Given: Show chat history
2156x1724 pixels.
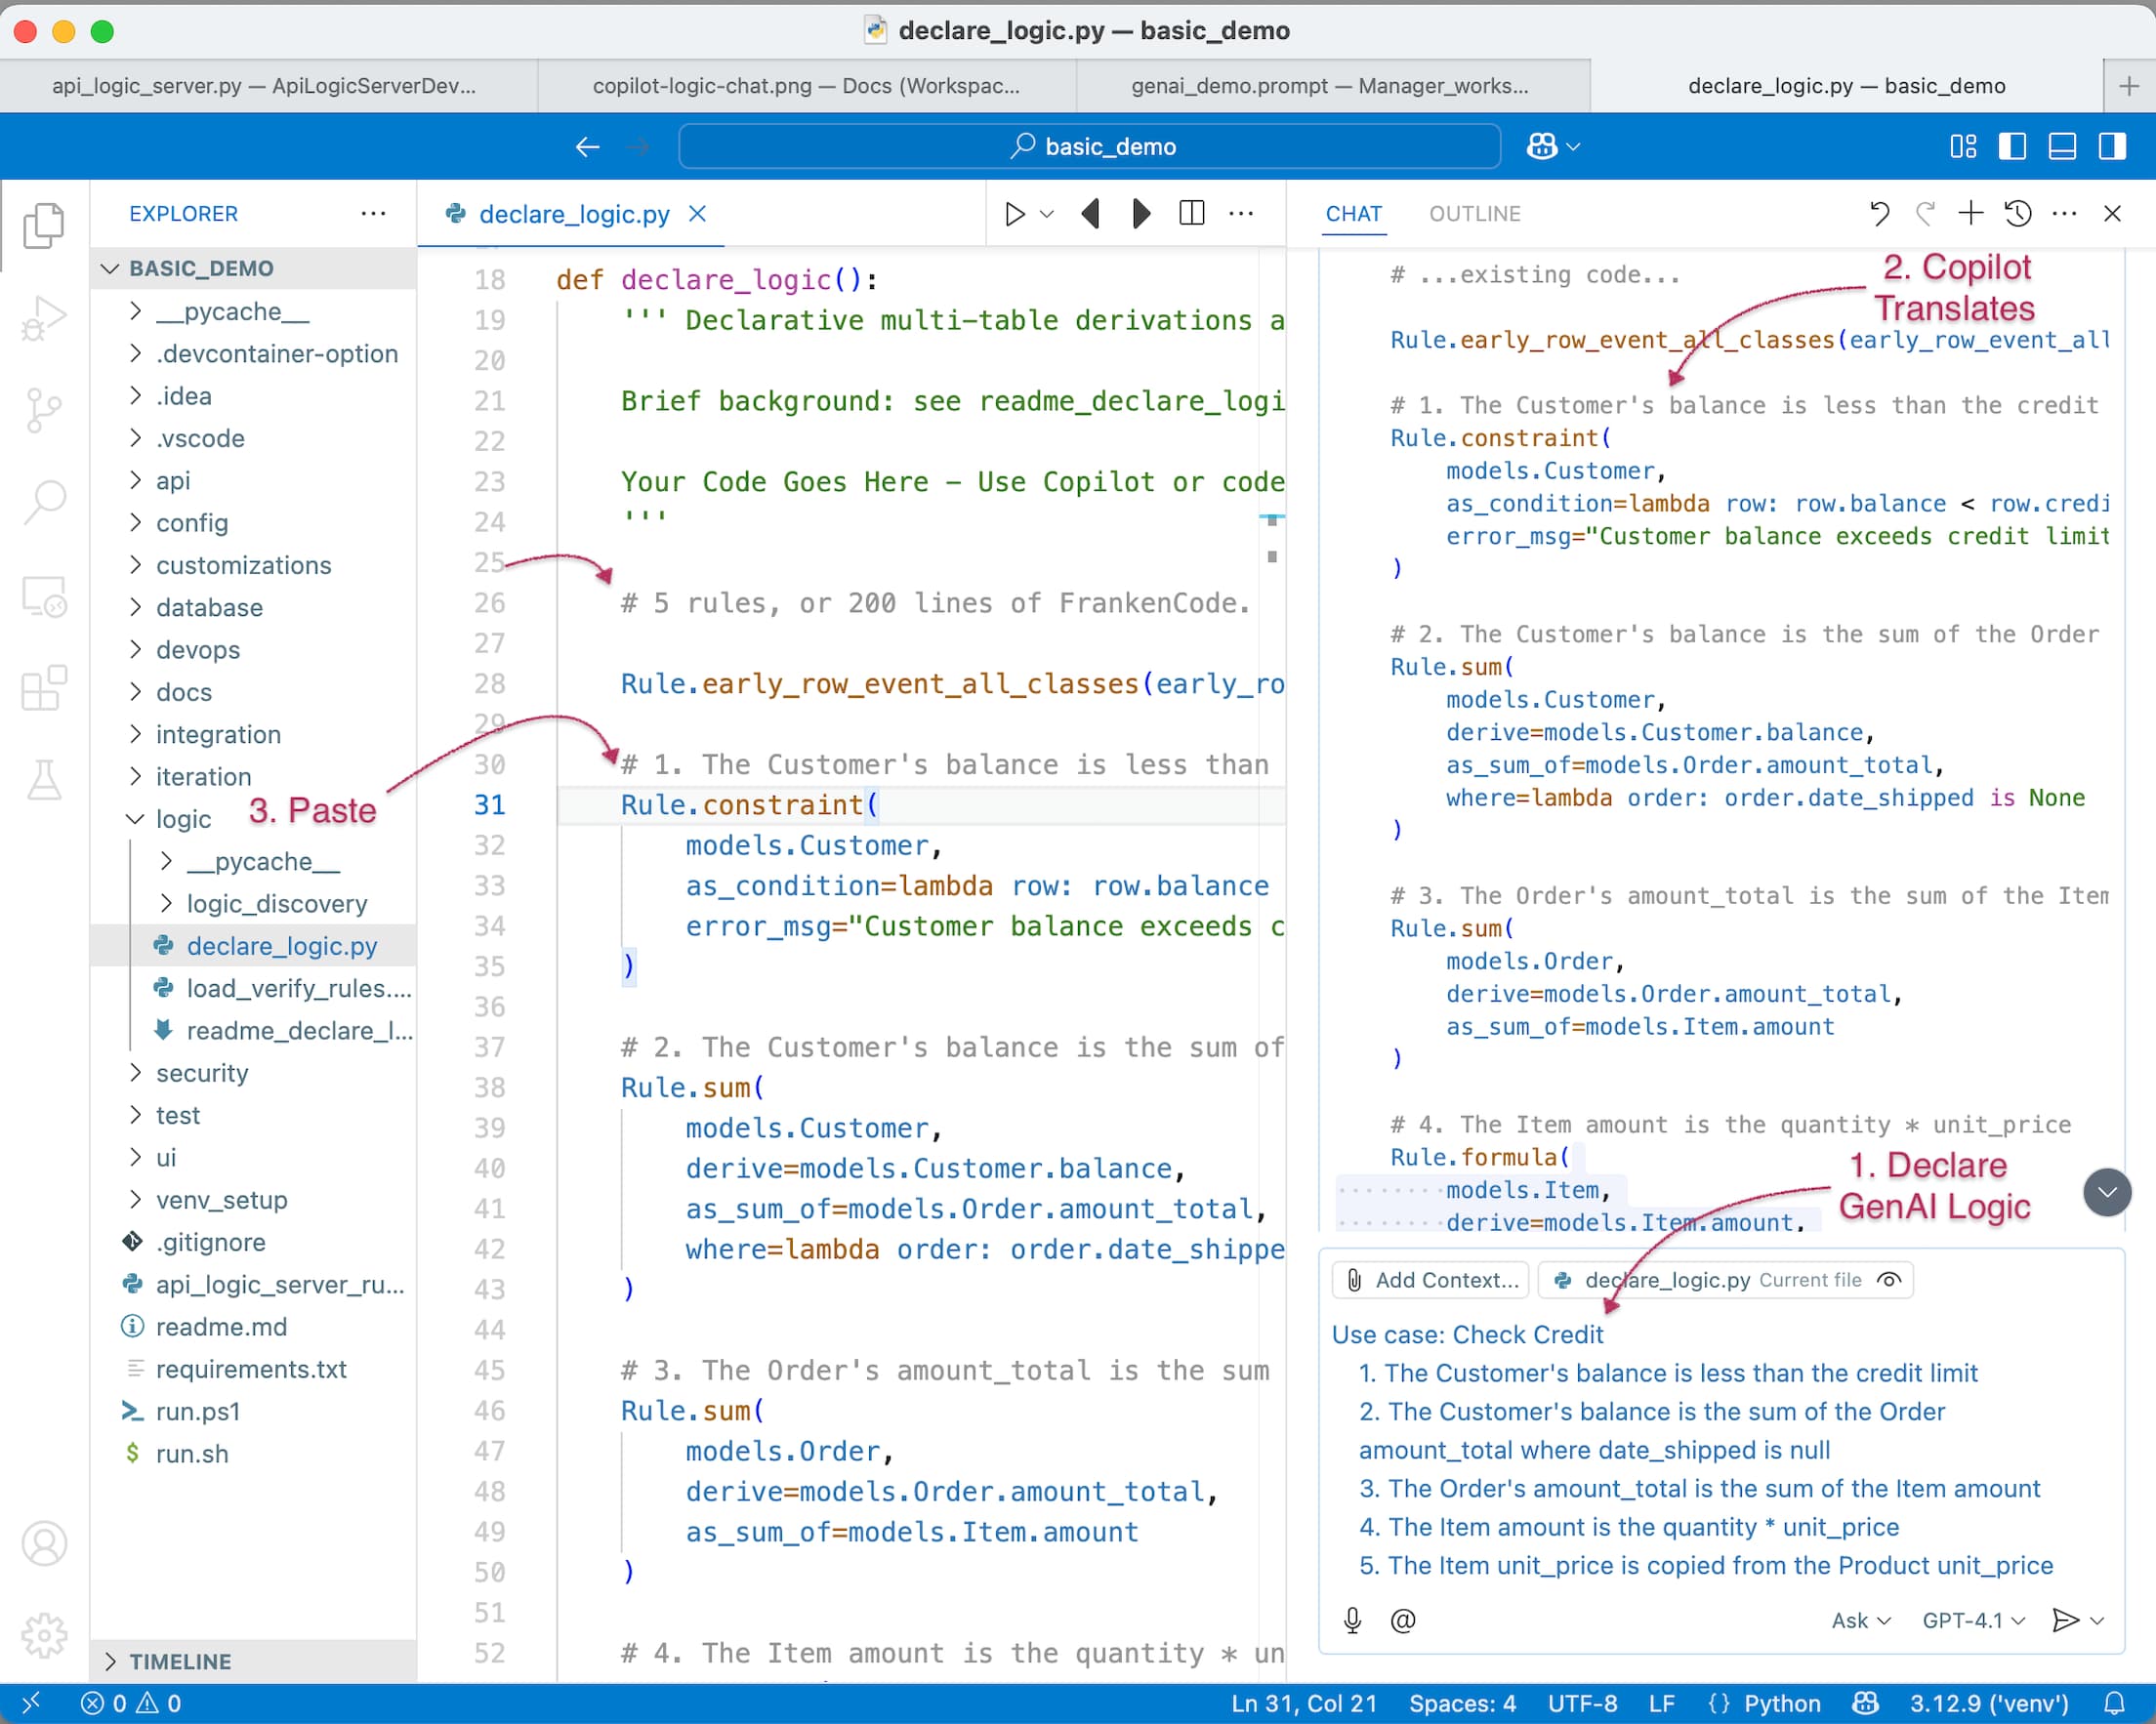Looking at the screenshot, I should point(2018,213).
